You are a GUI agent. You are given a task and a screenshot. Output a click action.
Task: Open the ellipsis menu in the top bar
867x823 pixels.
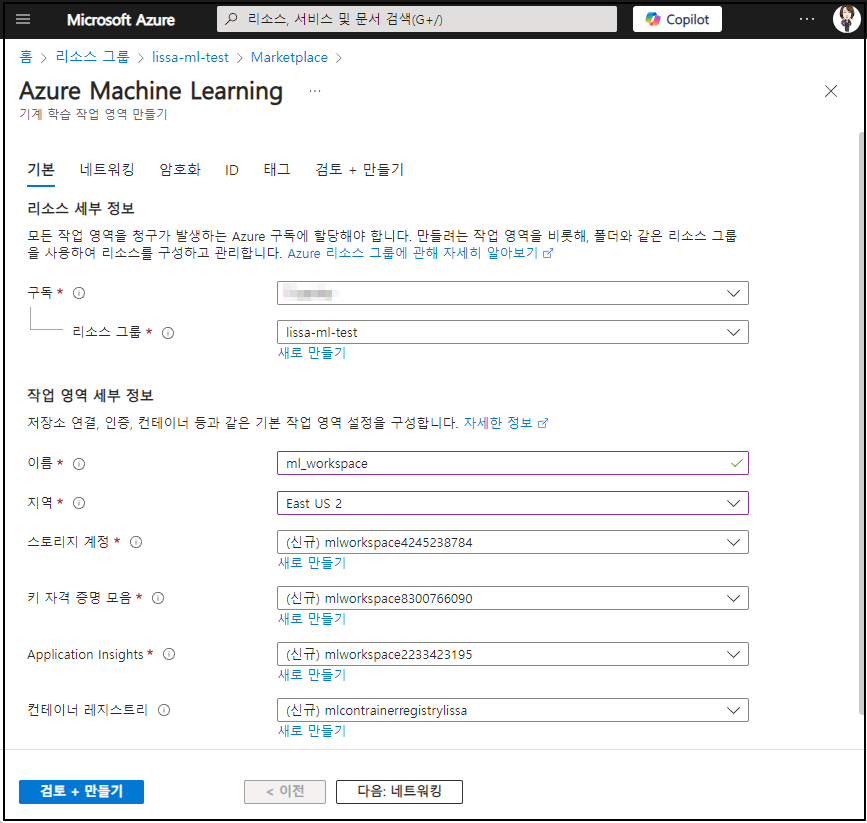click(x=805, y=19)
